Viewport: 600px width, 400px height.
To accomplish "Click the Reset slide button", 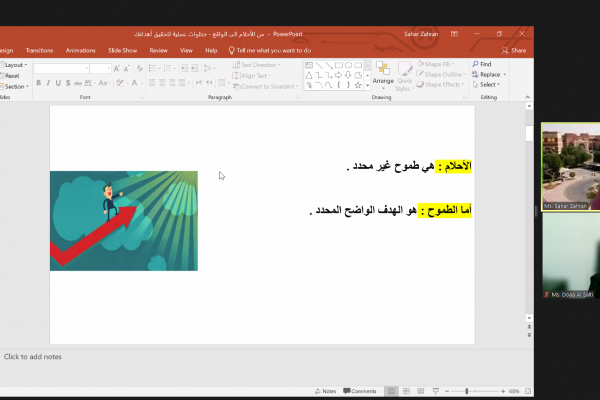I will [12, 75].
